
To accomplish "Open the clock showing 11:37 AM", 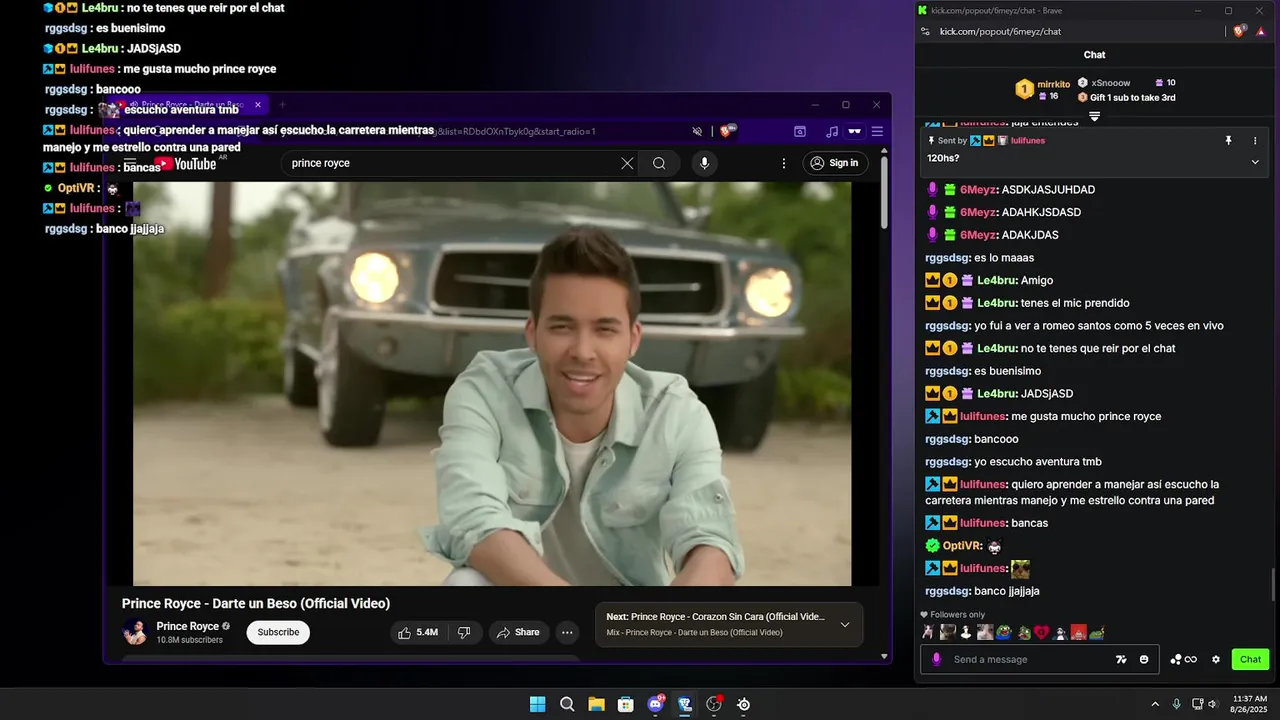I will [x=1249, y=704].
